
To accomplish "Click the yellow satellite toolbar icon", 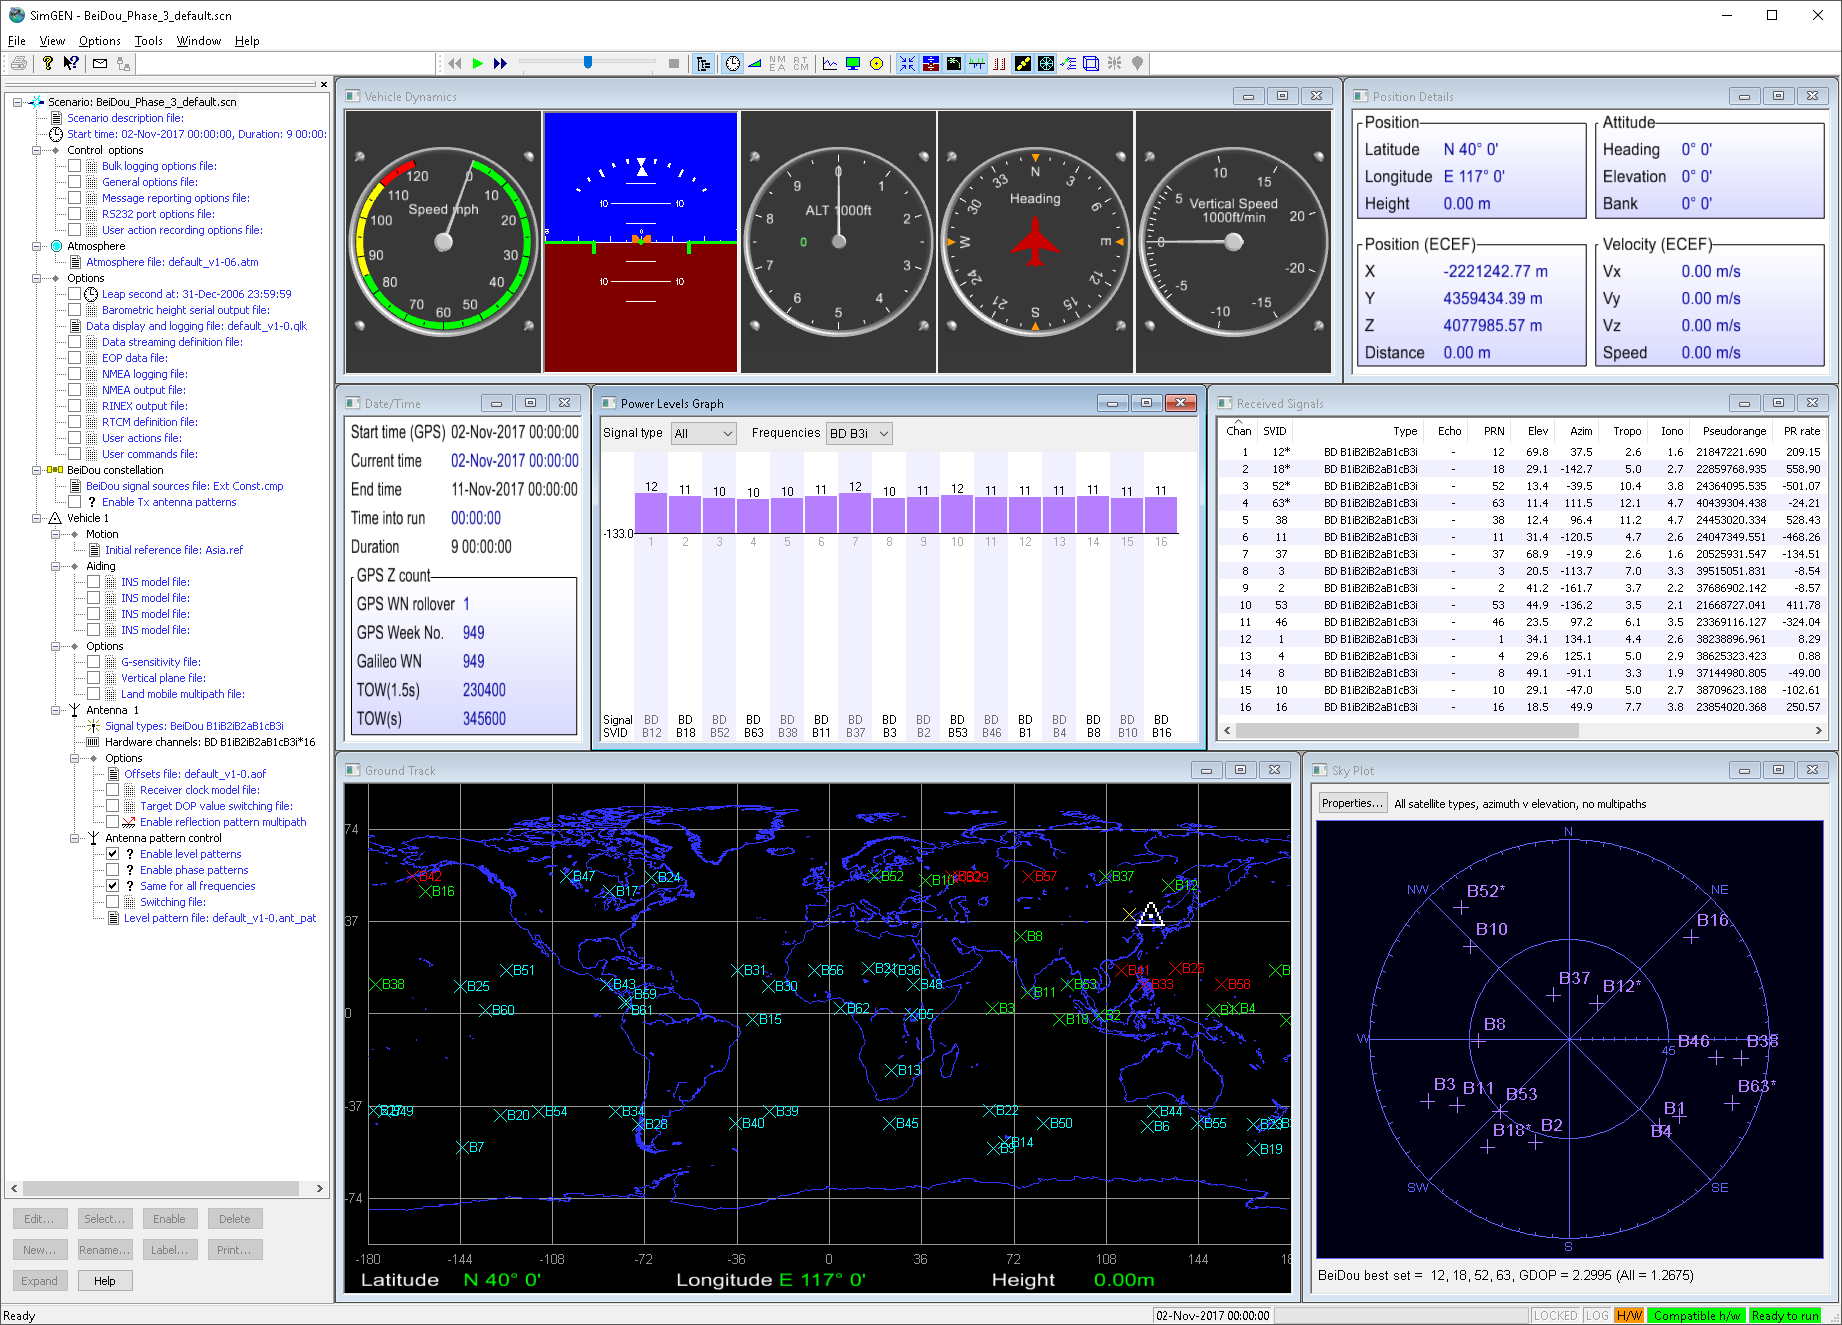I will [1023, 63].
